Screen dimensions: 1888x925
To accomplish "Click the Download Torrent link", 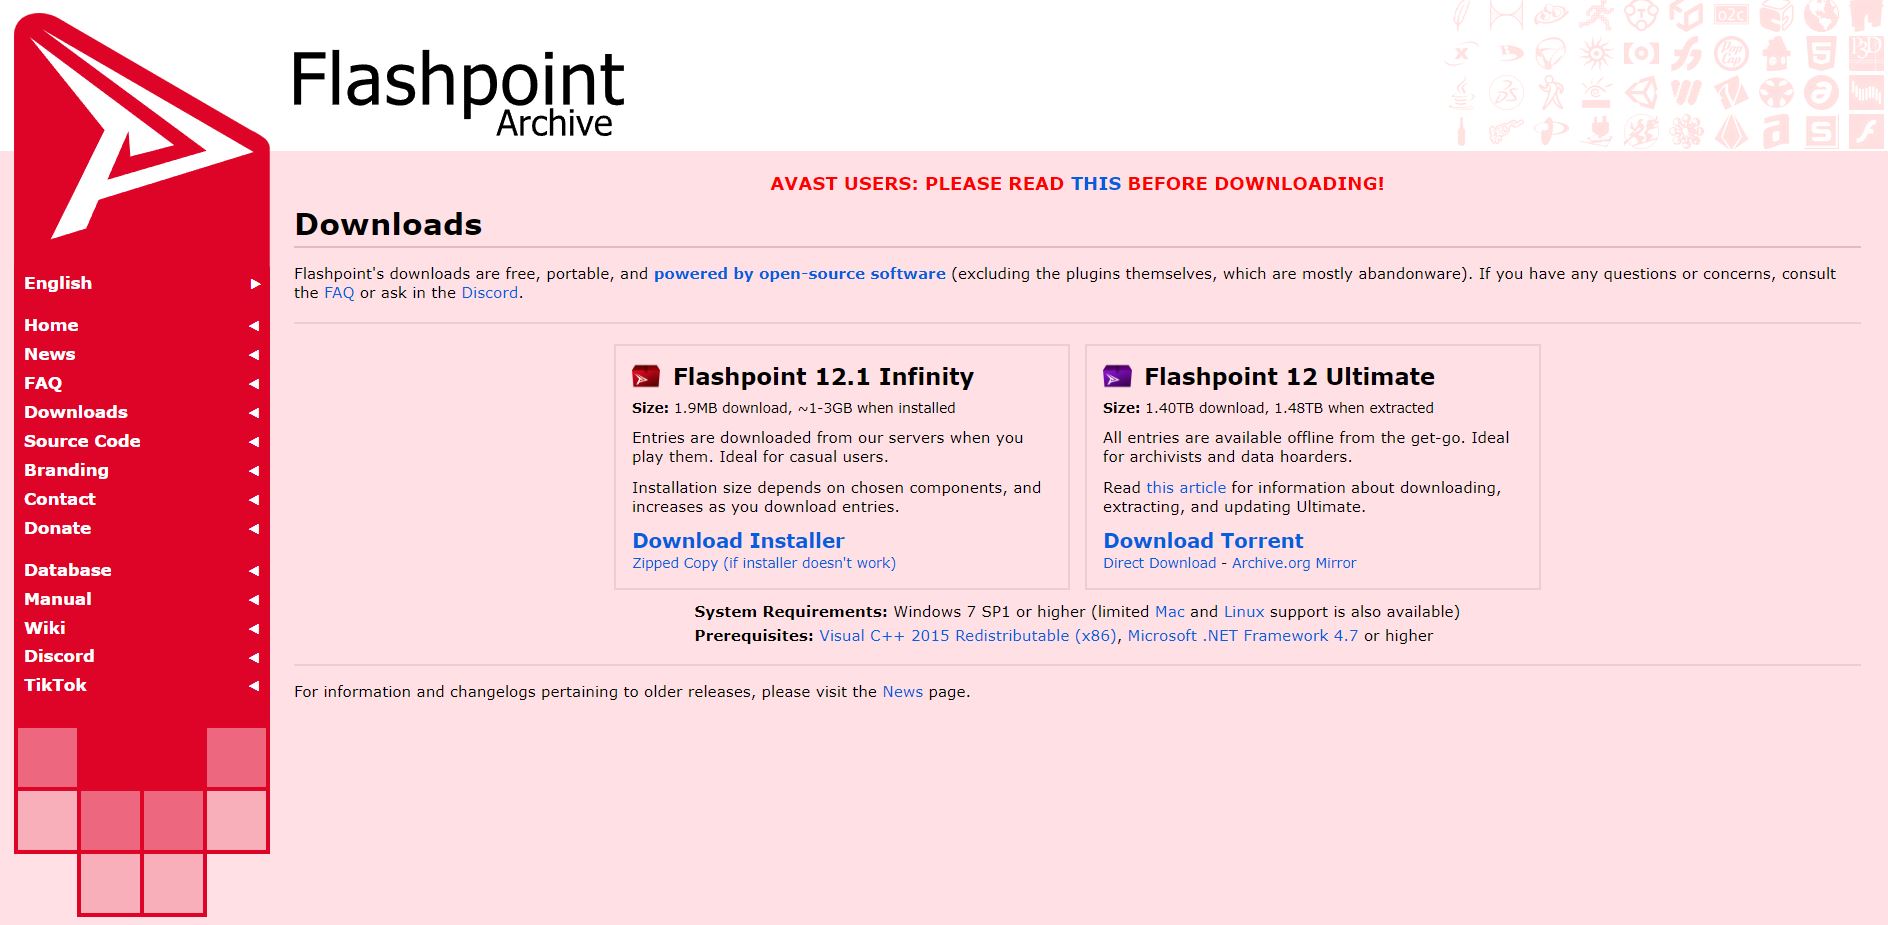I will pyautogui.click(x=1203, y=541).
